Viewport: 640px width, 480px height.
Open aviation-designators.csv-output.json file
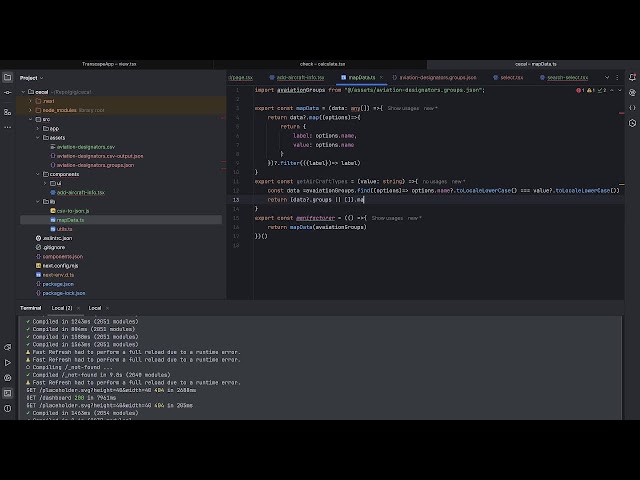pos(100,156)
